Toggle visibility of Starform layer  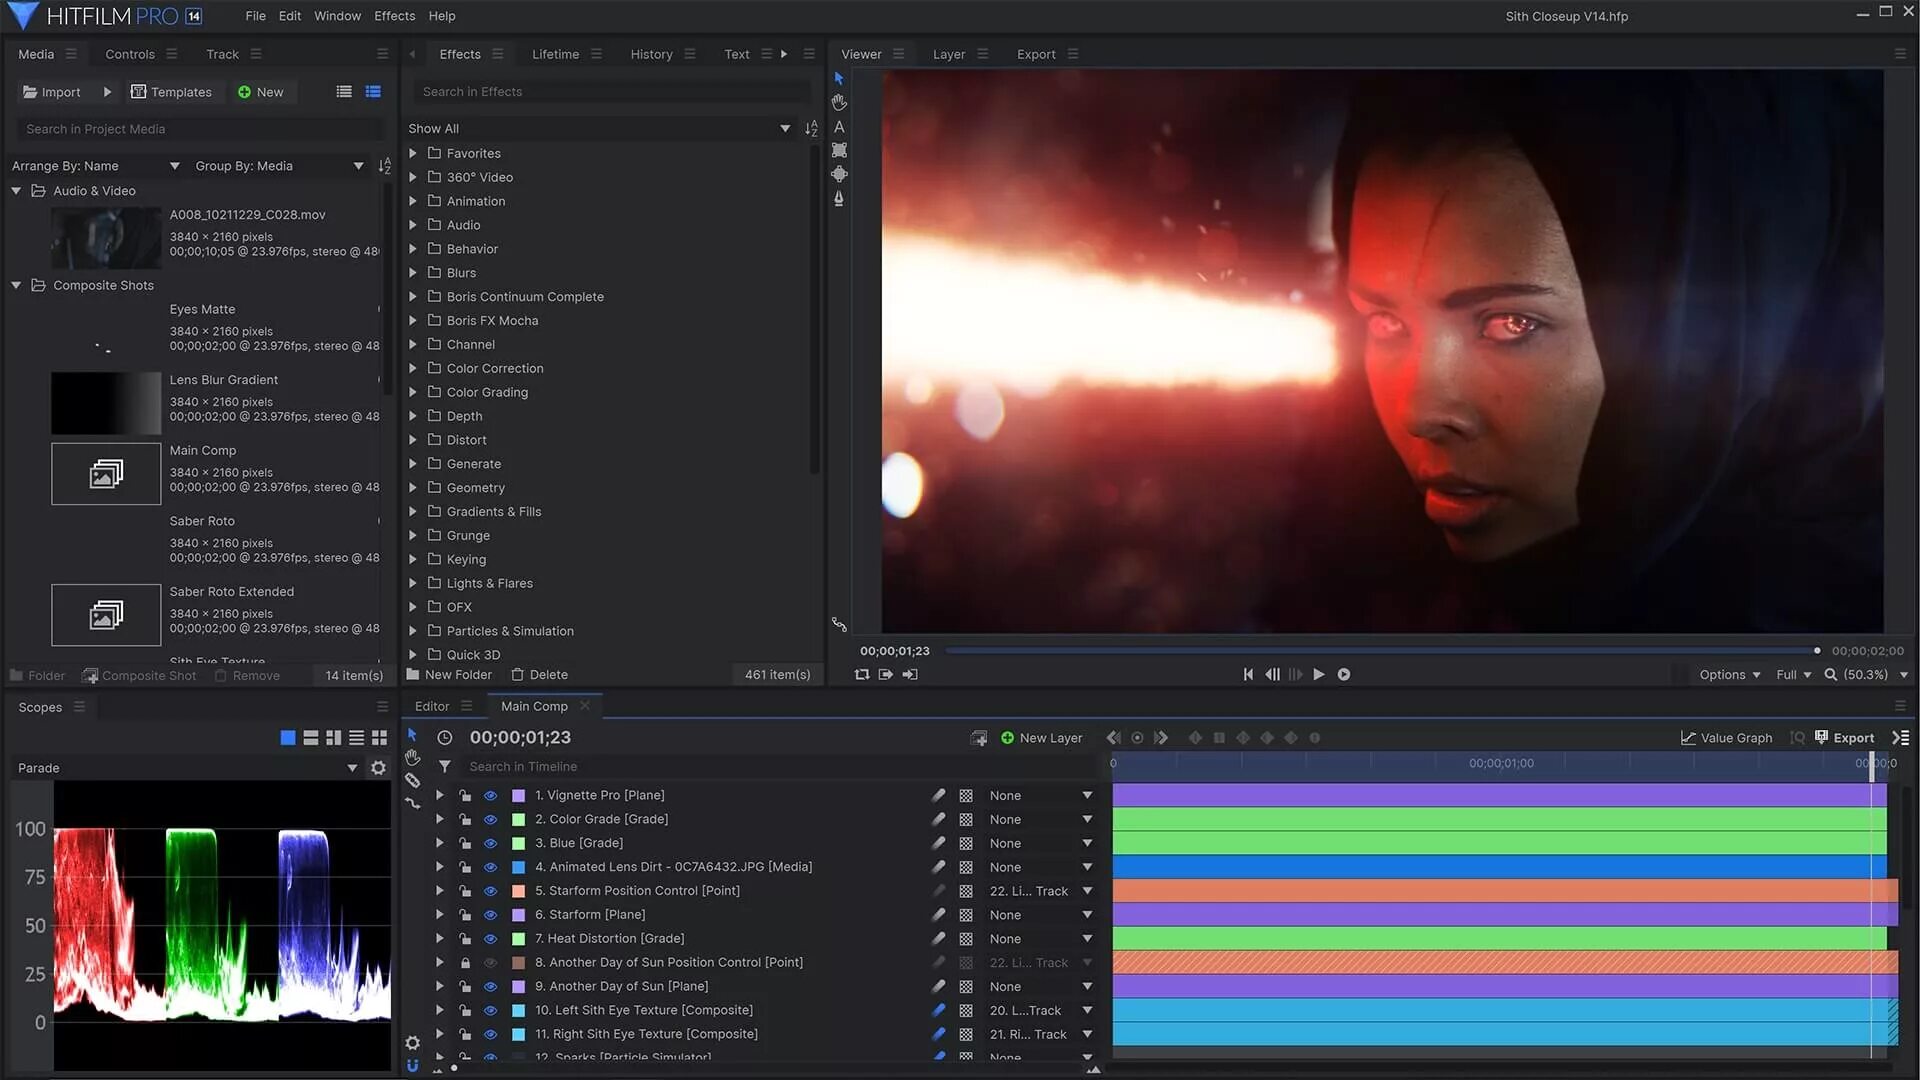[x=490, y=915]
